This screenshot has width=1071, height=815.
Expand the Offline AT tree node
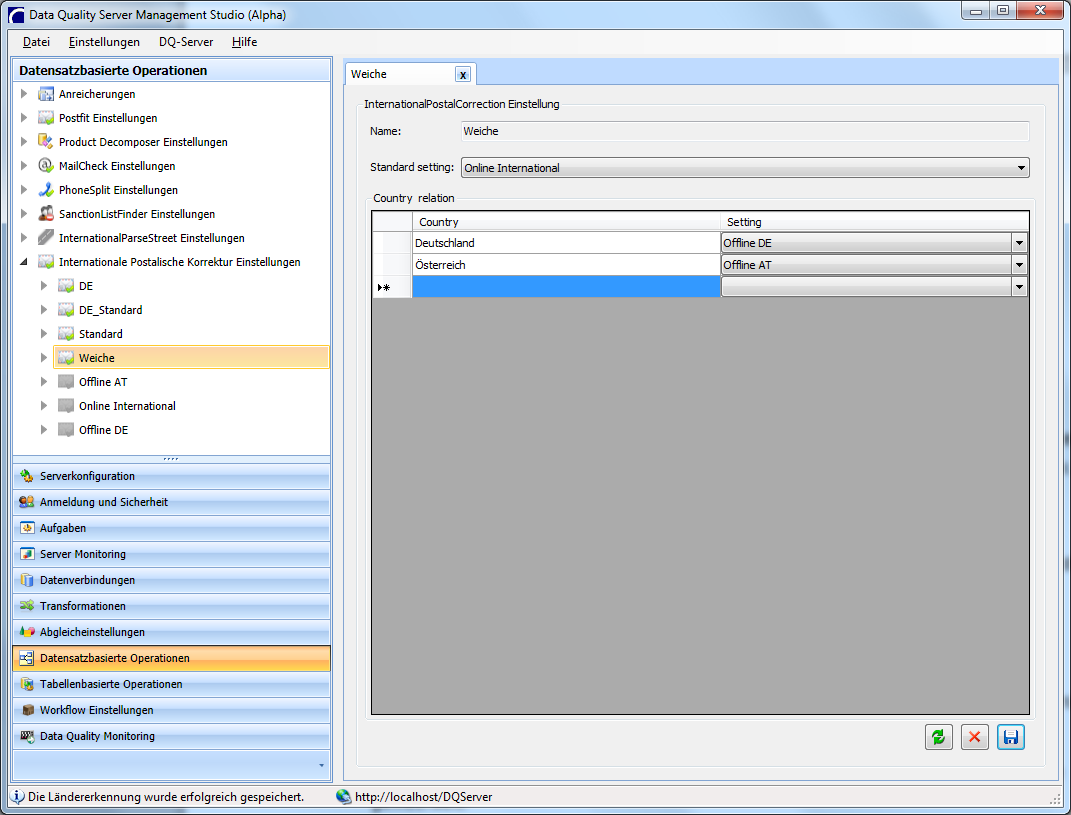coord(44,382)
